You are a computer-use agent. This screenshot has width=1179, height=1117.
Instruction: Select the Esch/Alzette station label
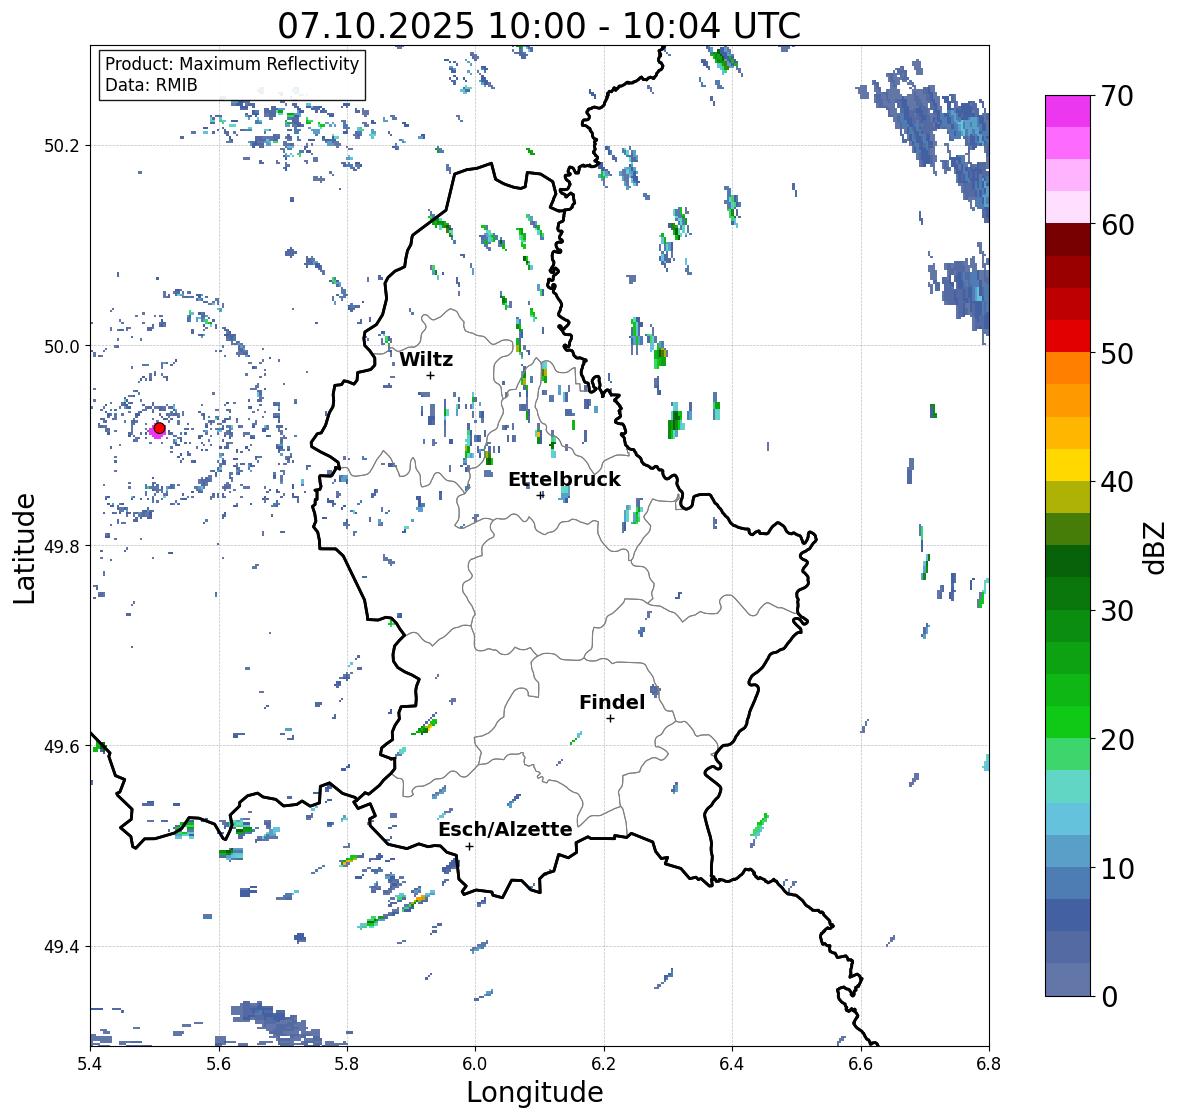click(x=505, y=829)
